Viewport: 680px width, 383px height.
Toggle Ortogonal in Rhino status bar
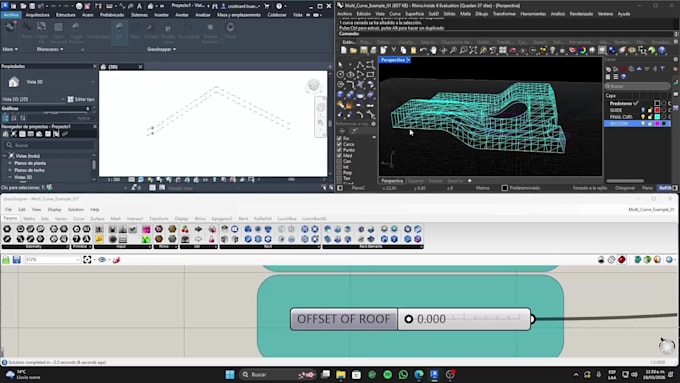624,188
